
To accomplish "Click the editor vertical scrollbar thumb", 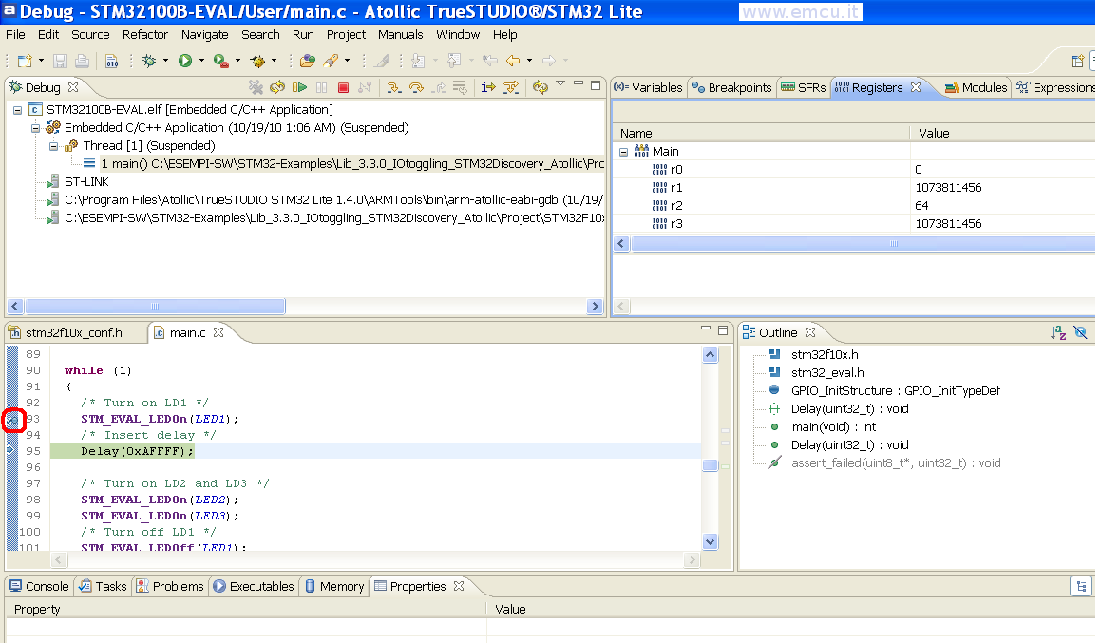I will (x=710, y=465).
